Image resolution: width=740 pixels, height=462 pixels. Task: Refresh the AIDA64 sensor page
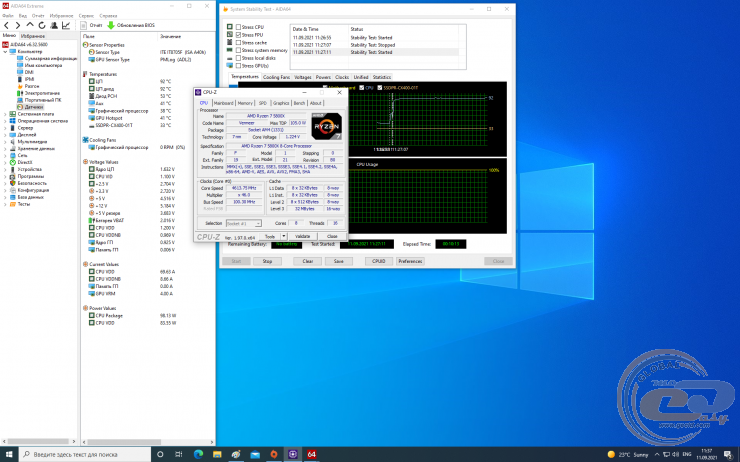click(42, 25)
